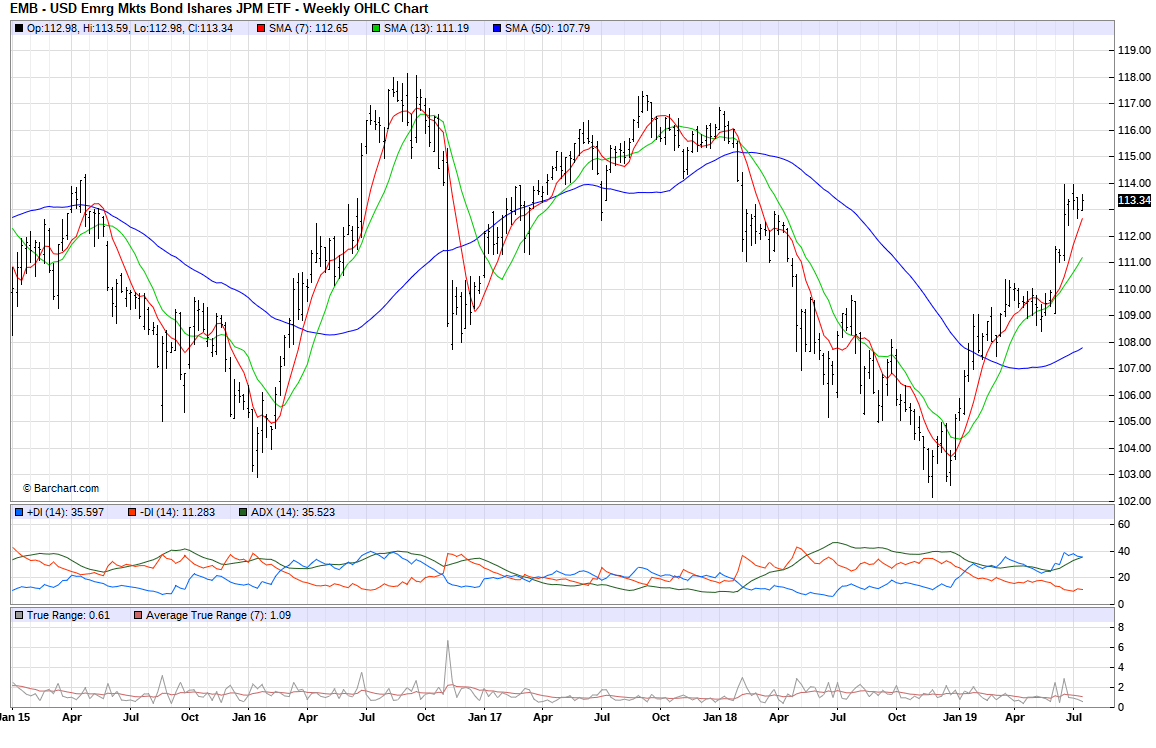The width and height of the screenshot is (1156, 748).
Task: Select the 107.00 price axis label
Action: click(1134, 368)
